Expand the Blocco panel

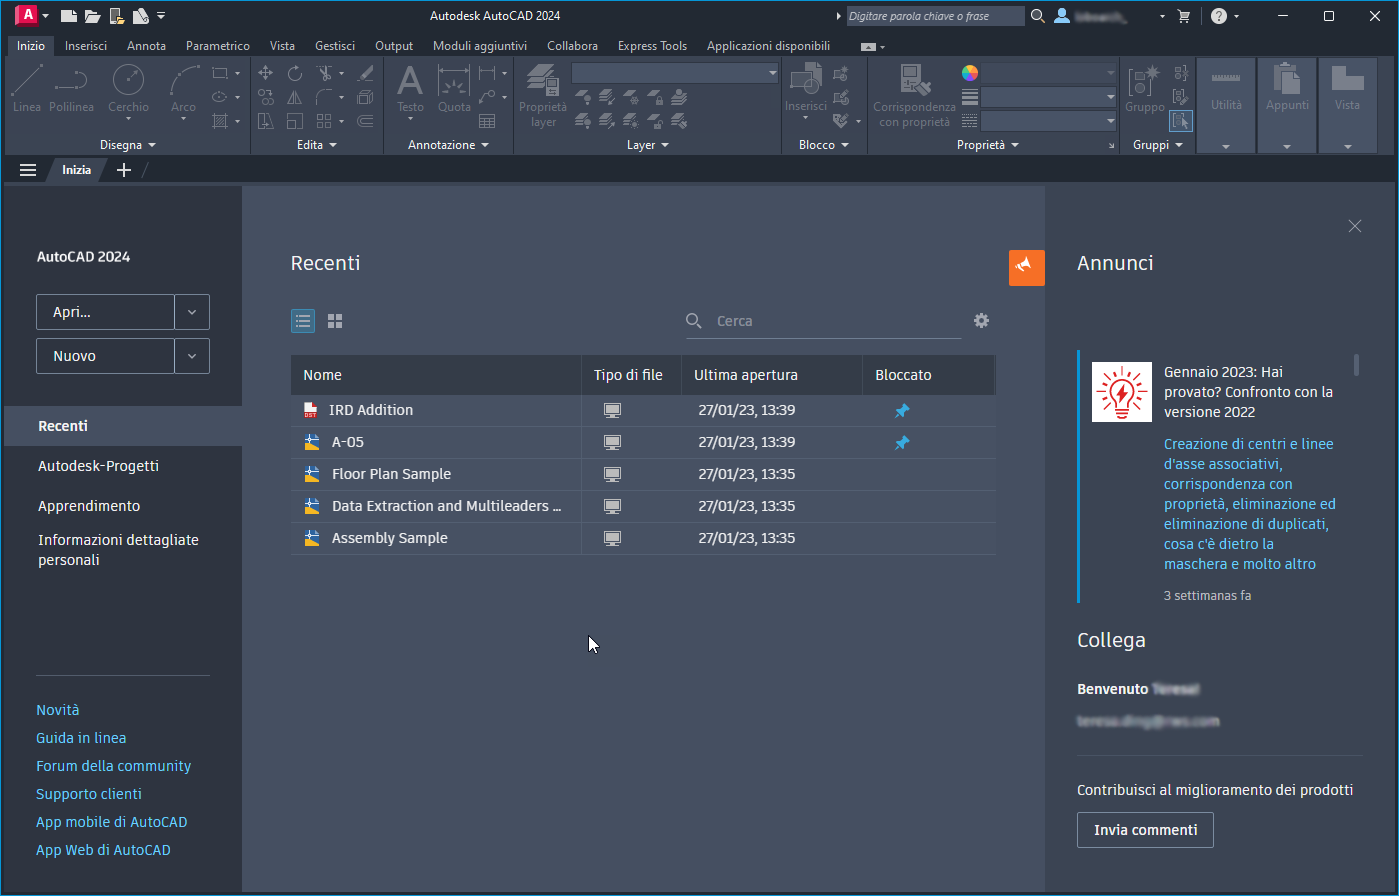823,145
